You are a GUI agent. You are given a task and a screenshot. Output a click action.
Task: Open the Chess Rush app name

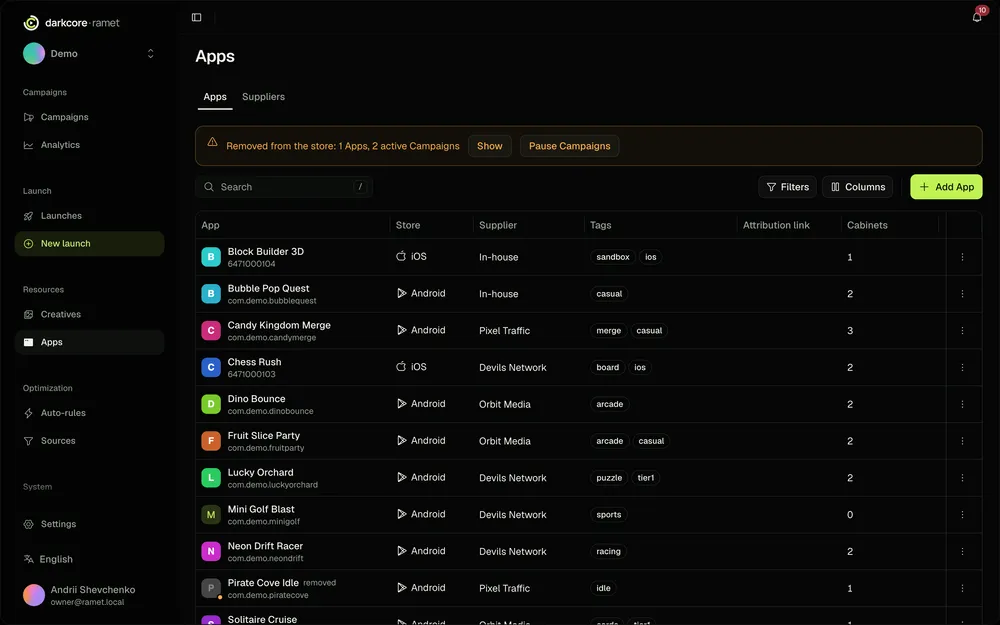point(254,362)
